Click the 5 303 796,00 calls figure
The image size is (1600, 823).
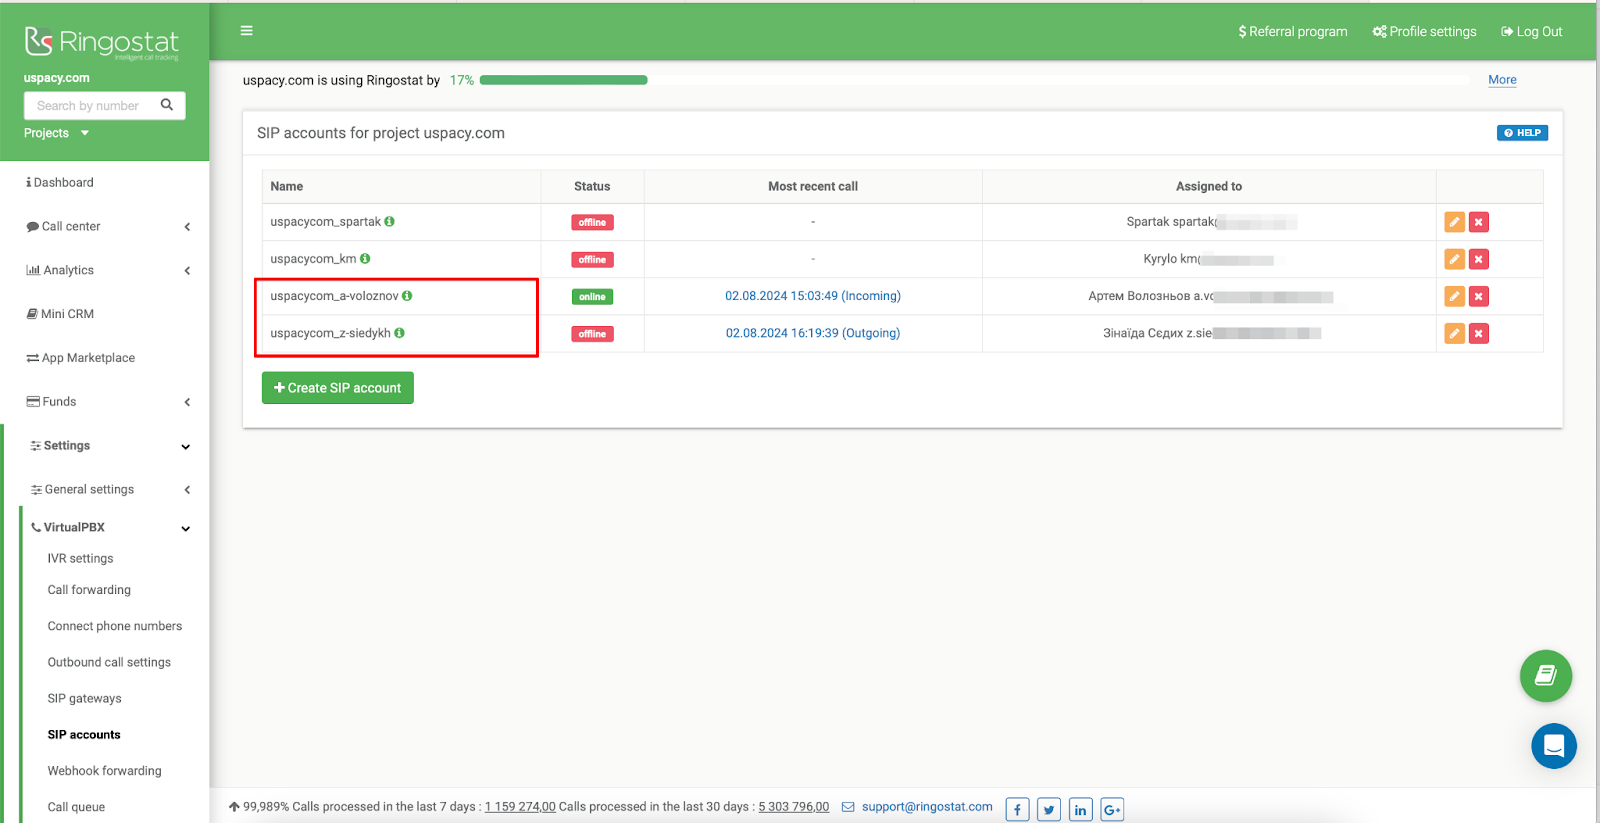(794, 807)
